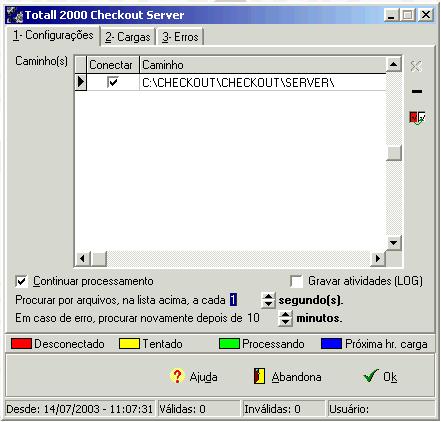441x422 pixels.
Task: Click the grayed scissors icon beside path list
Action: pyautogui.click(x=416, y=66)
